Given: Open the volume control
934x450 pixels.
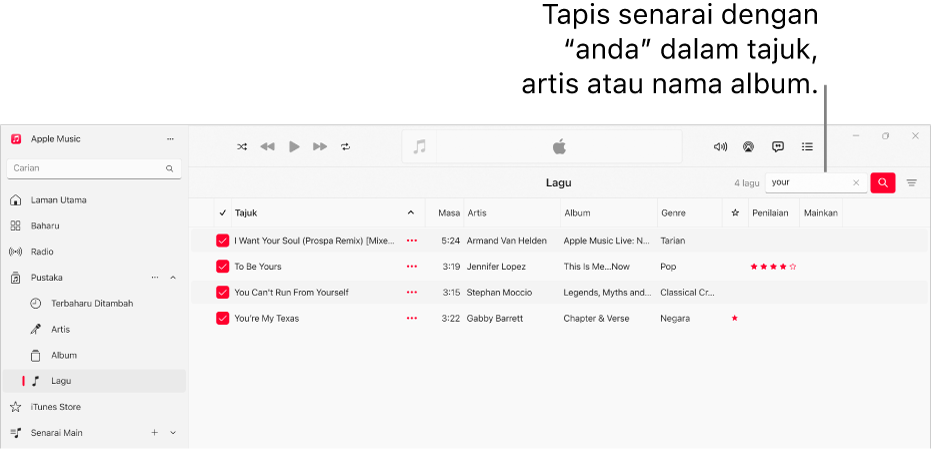Looking at the screenshot, I should click(720, 147).
